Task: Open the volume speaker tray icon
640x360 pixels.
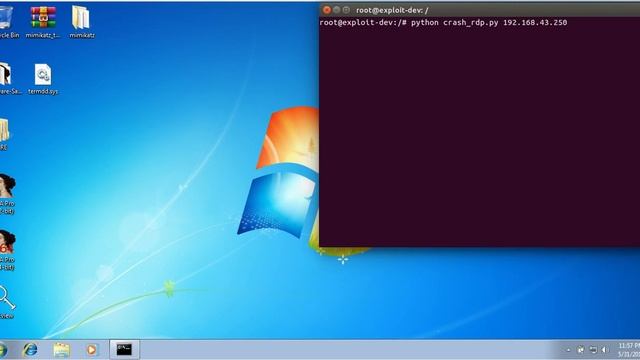Action: click(x=605, y=350)
